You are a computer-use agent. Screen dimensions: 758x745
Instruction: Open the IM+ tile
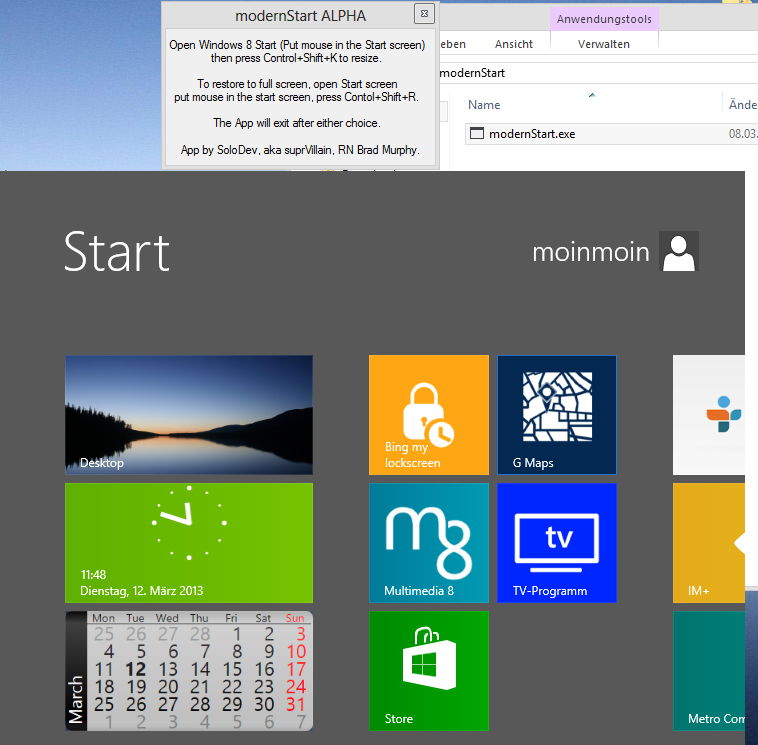(x=709, y=542)
